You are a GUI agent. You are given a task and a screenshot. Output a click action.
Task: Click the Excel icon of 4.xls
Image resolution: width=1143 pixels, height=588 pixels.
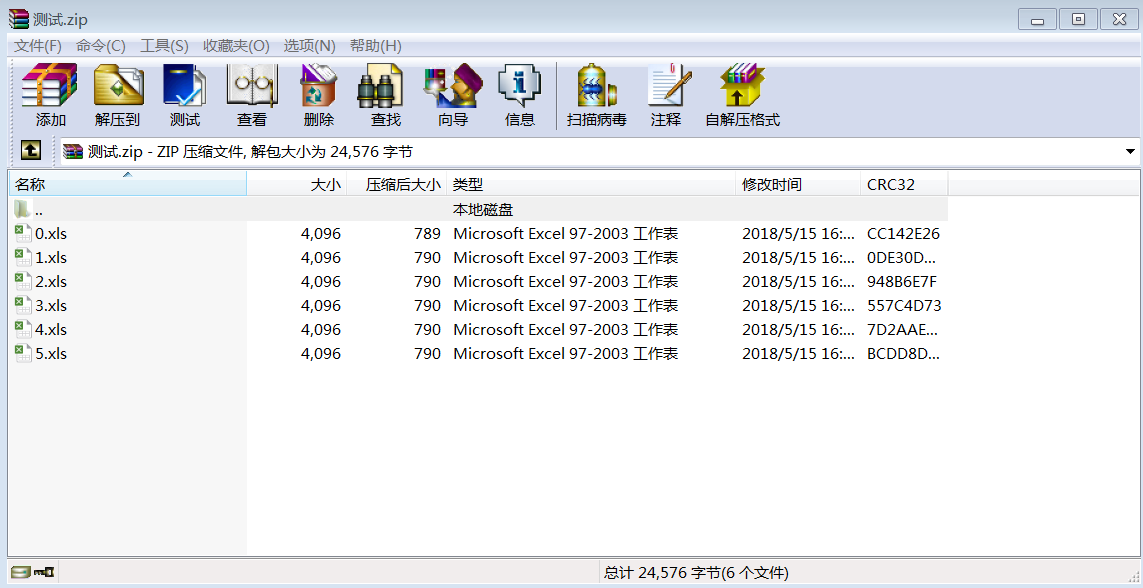(x=23, y=329)
